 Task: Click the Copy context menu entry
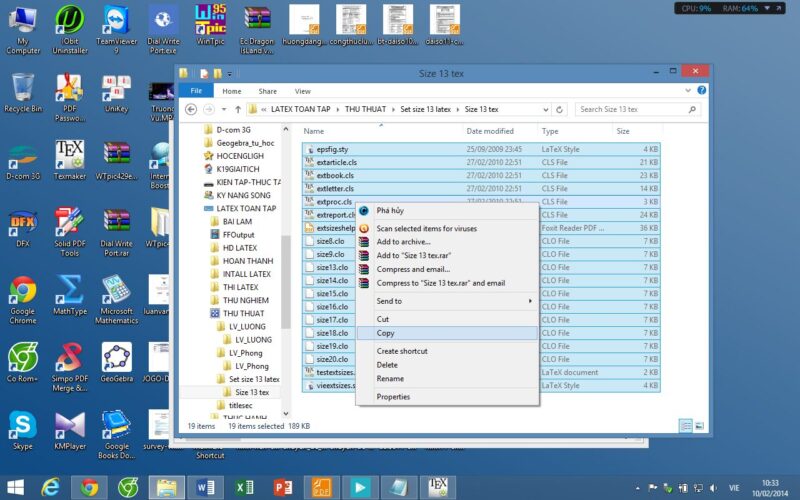tap(386, 333)
